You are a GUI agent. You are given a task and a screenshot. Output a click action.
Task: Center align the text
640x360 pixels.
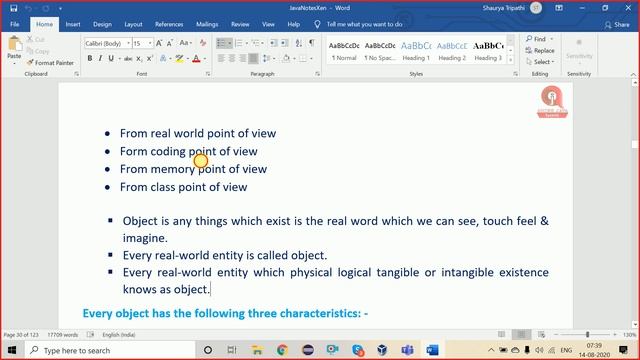point(232,59)
